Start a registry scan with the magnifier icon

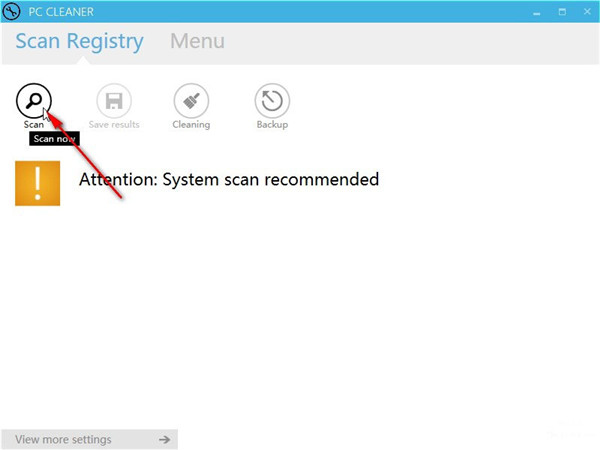point(33,100)
